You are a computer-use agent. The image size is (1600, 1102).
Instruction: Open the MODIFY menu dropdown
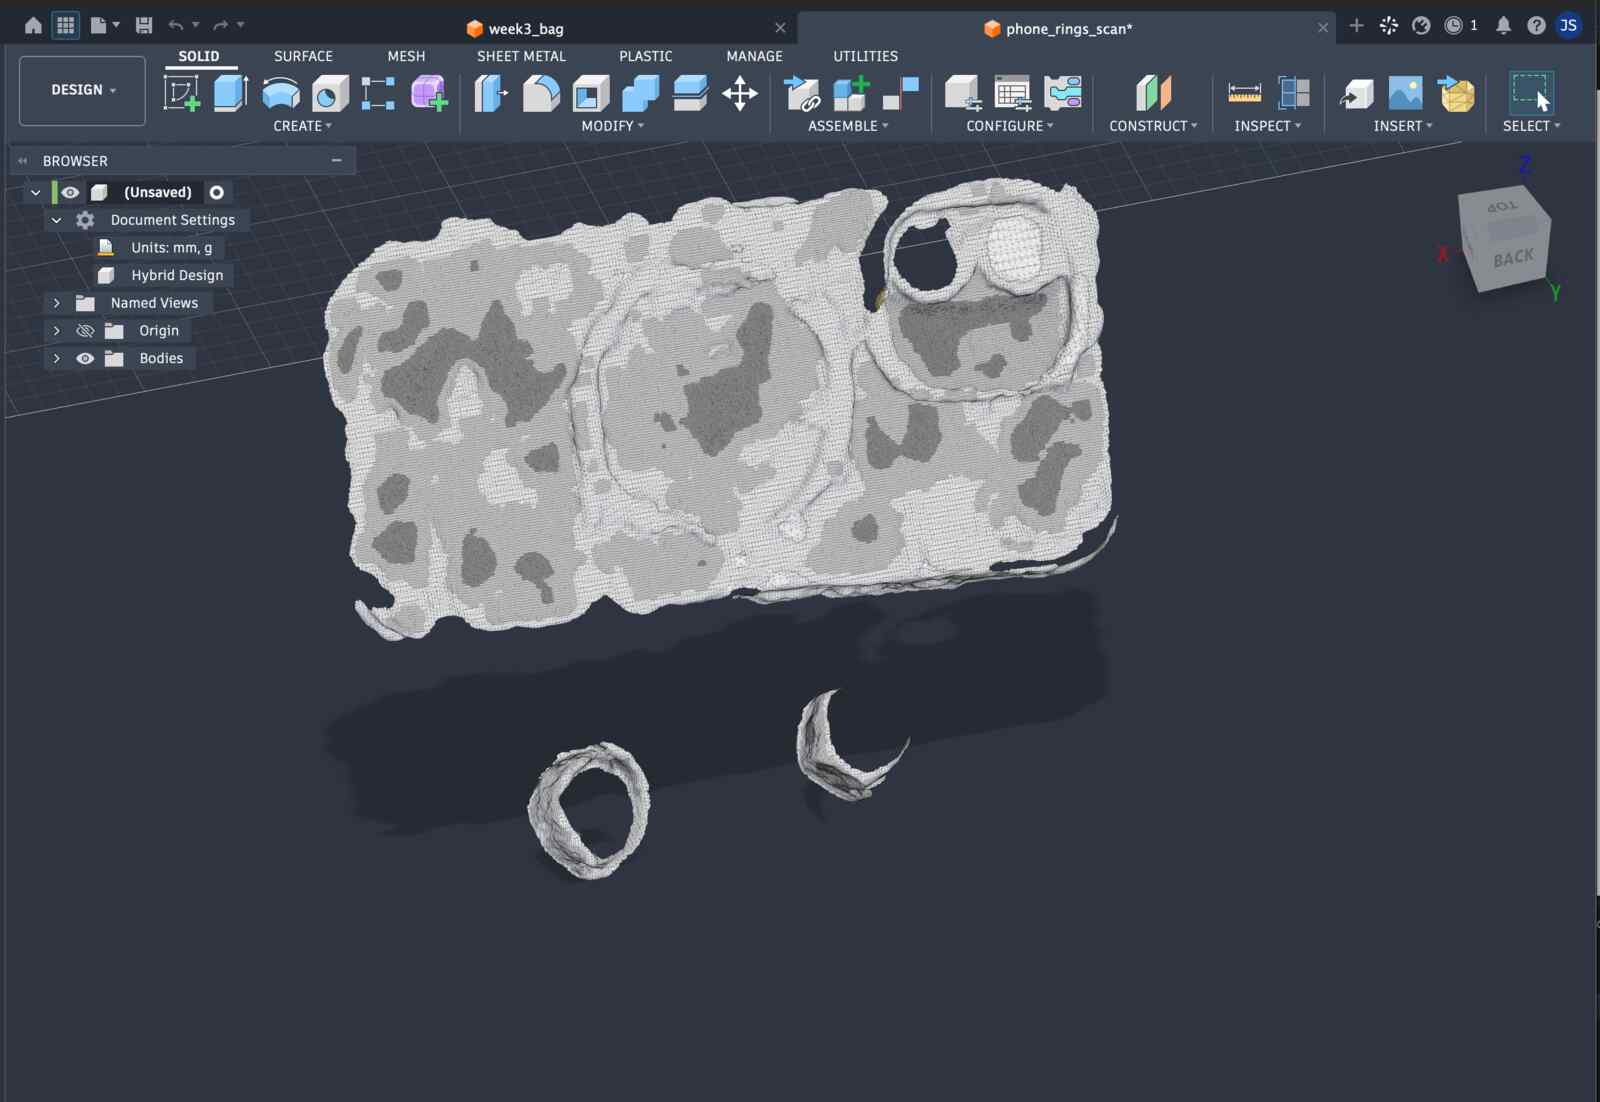tap(613, 126)
